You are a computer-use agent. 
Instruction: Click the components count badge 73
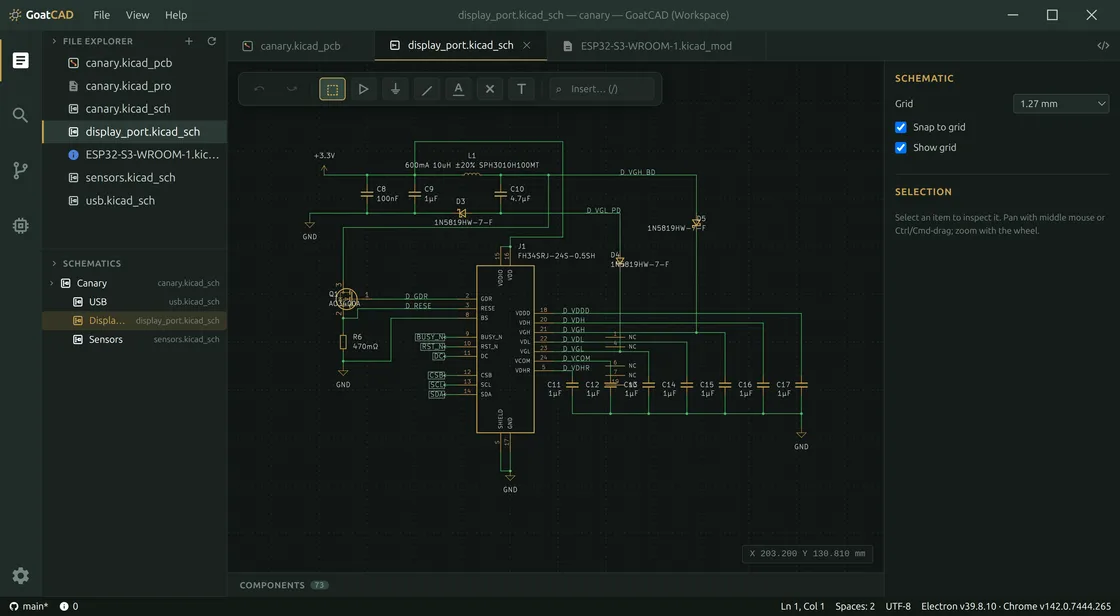point(319,585)
